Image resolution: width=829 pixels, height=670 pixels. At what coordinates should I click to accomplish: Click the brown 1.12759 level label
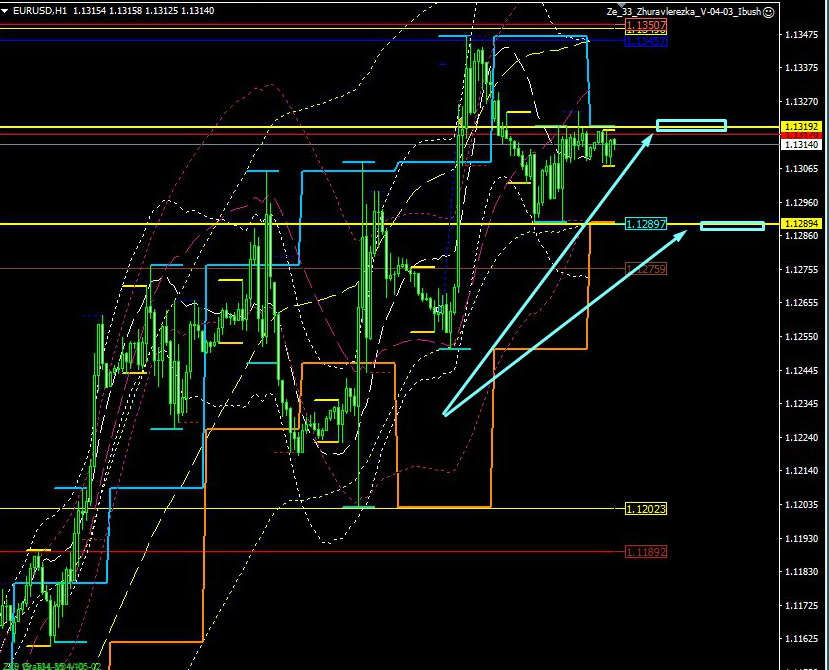tap(645, 269)
